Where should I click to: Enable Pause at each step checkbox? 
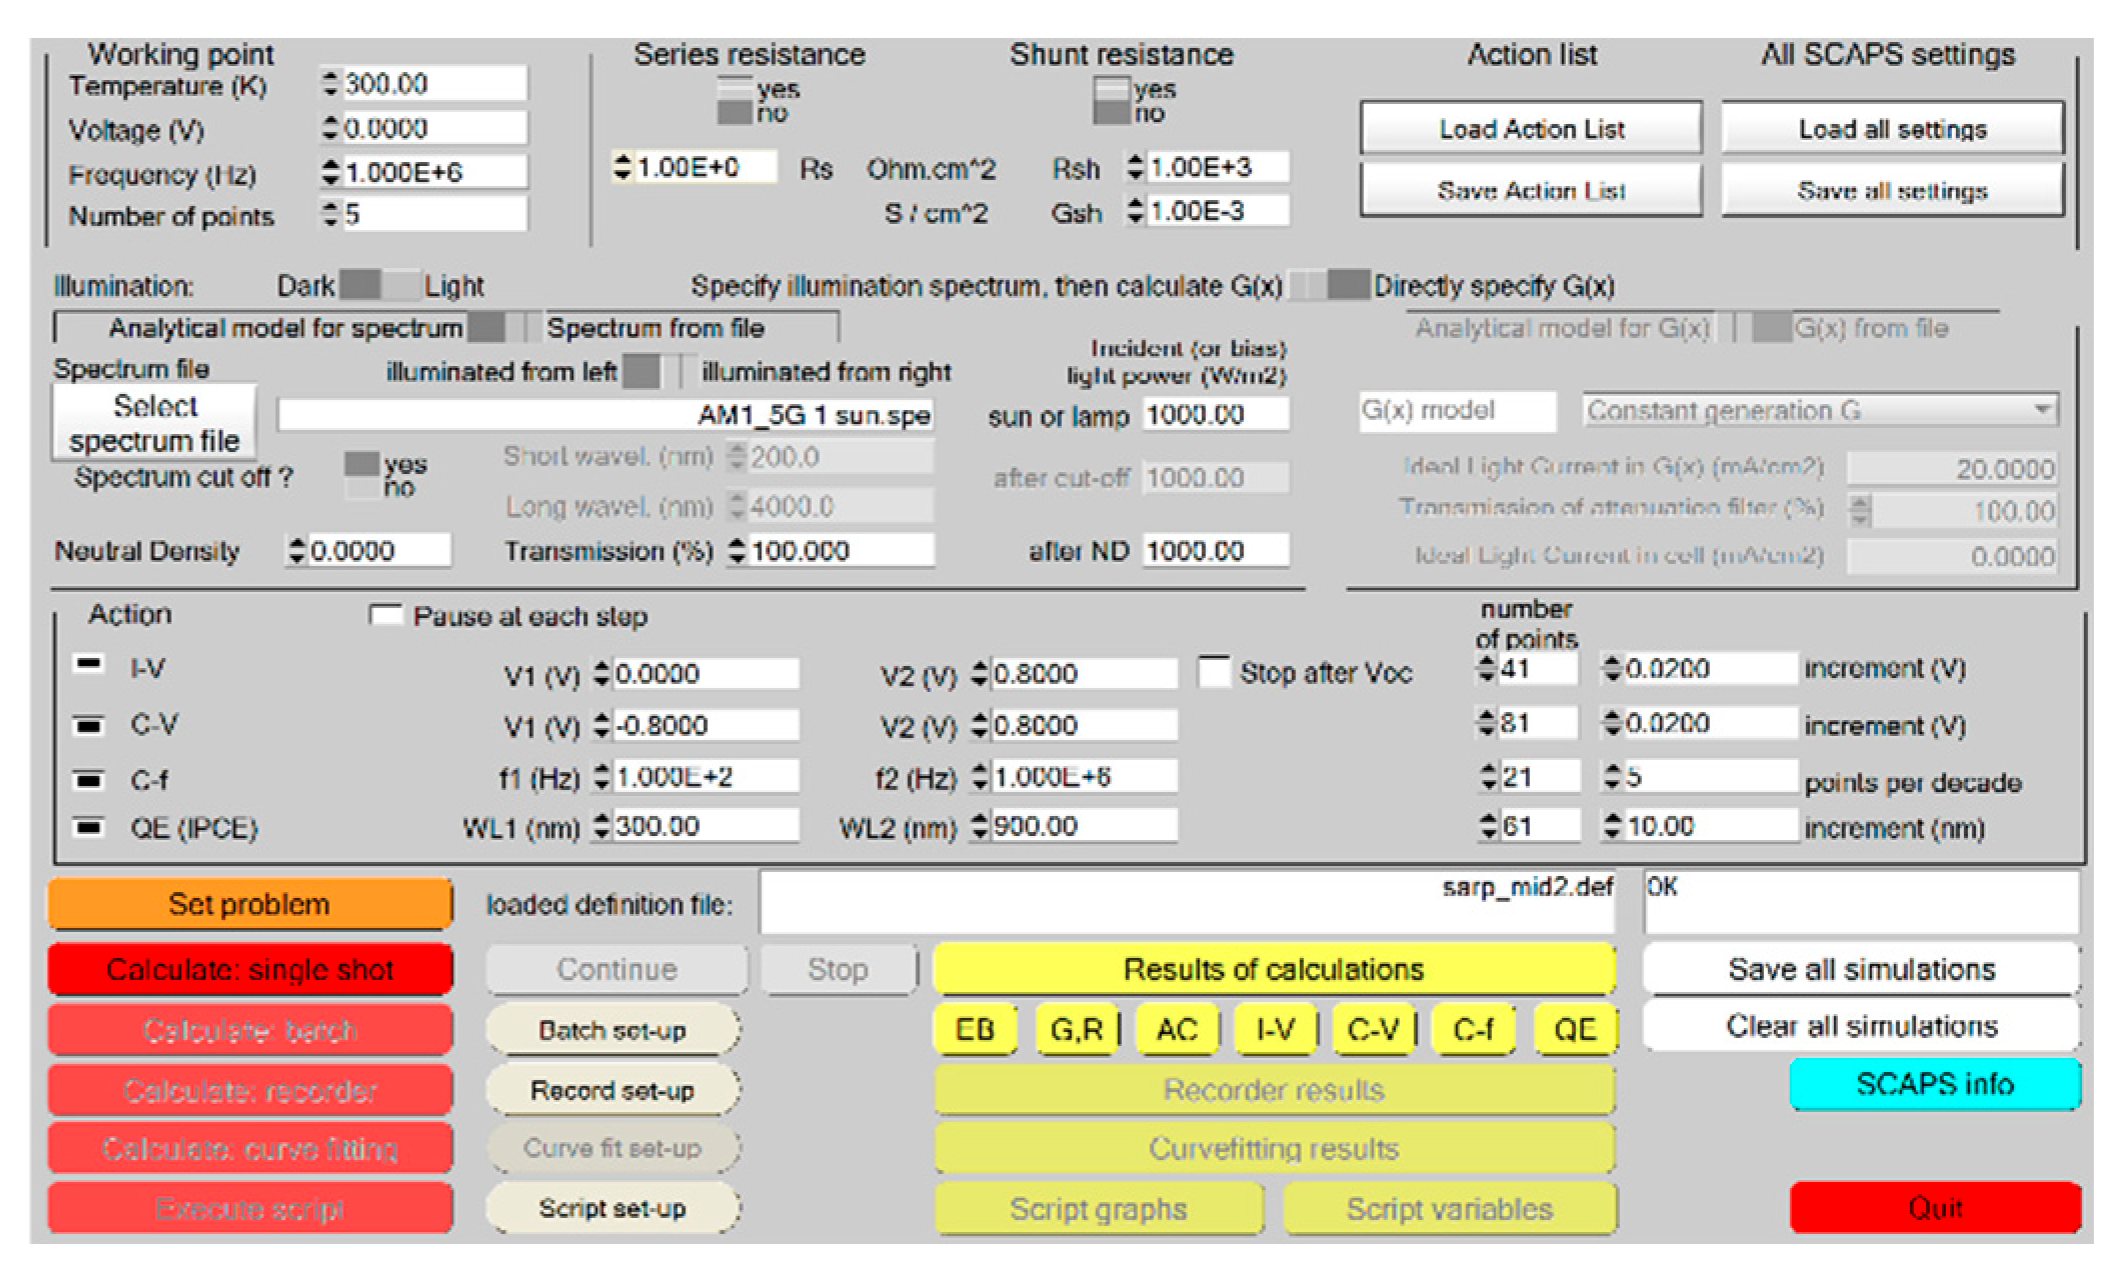(x=385, y=615)
